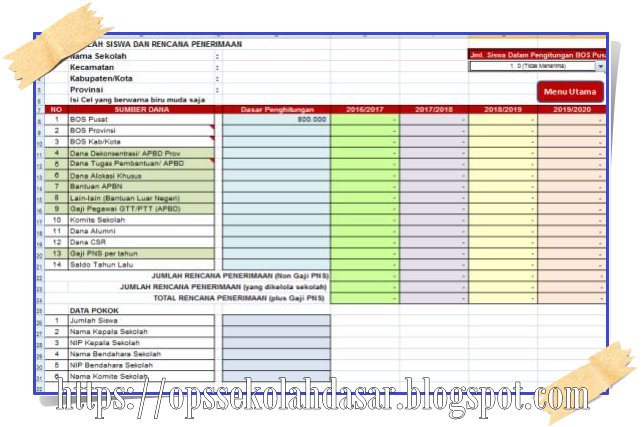Select the 'BOS Pusat' row label
Viewport: 642px width, 427px height.
tap(142, 120)
